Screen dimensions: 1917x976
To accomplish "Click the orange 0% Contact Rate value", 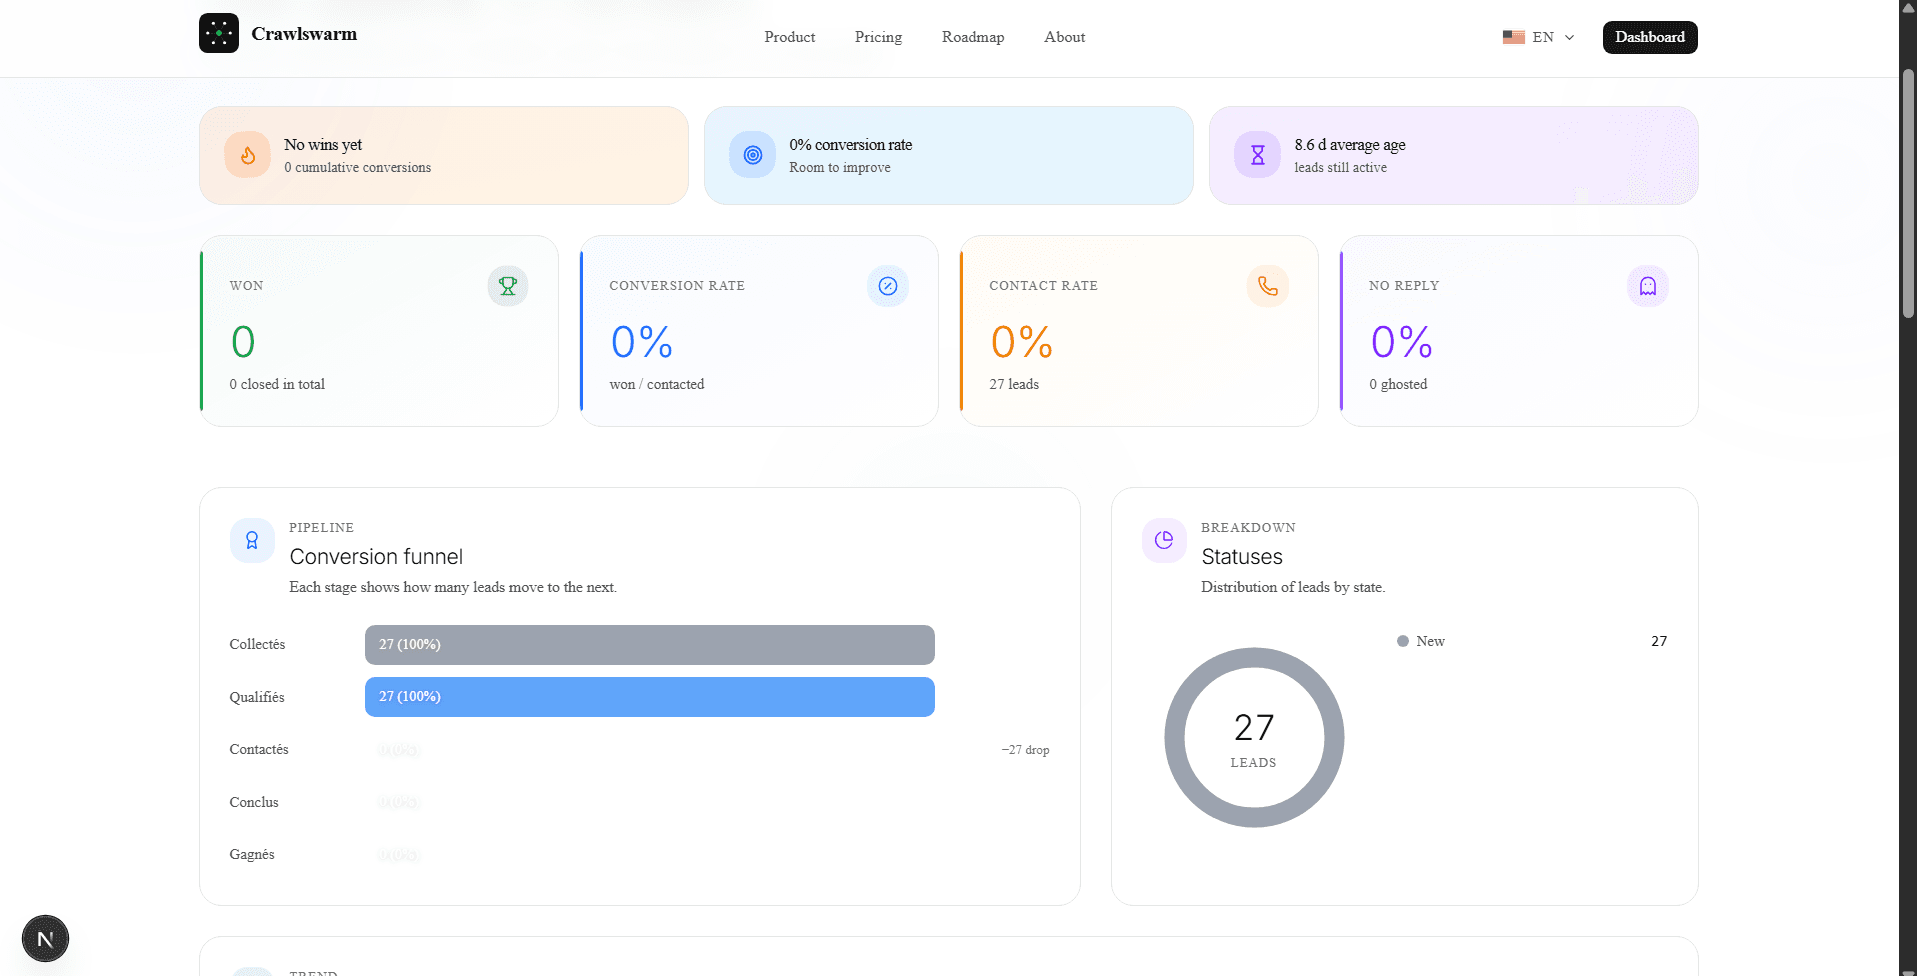I will (x=1022, y=342).
